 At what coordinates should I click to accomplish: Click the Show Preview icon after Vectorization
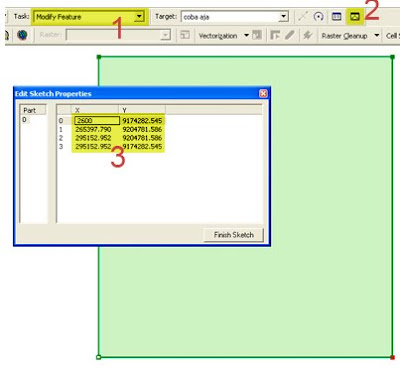point(257,35)
